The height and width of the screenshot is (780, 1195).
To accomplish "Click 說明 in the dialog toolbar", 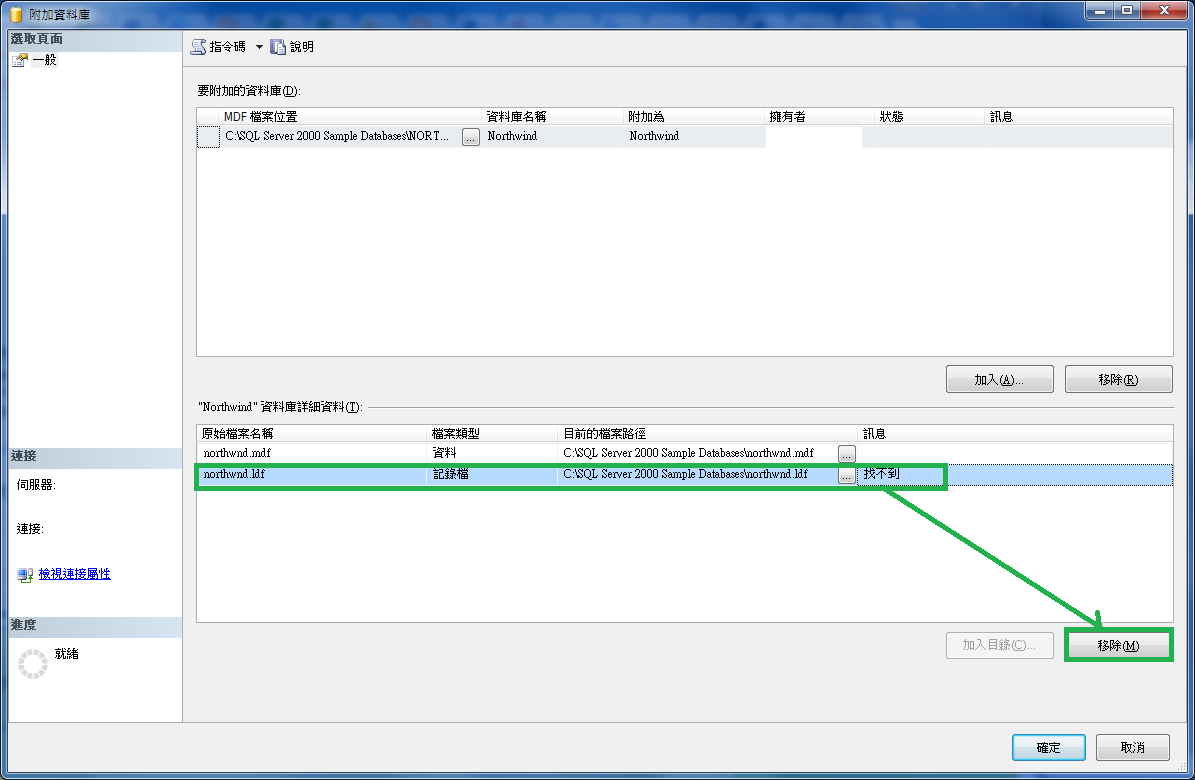I will click(298, 46).
